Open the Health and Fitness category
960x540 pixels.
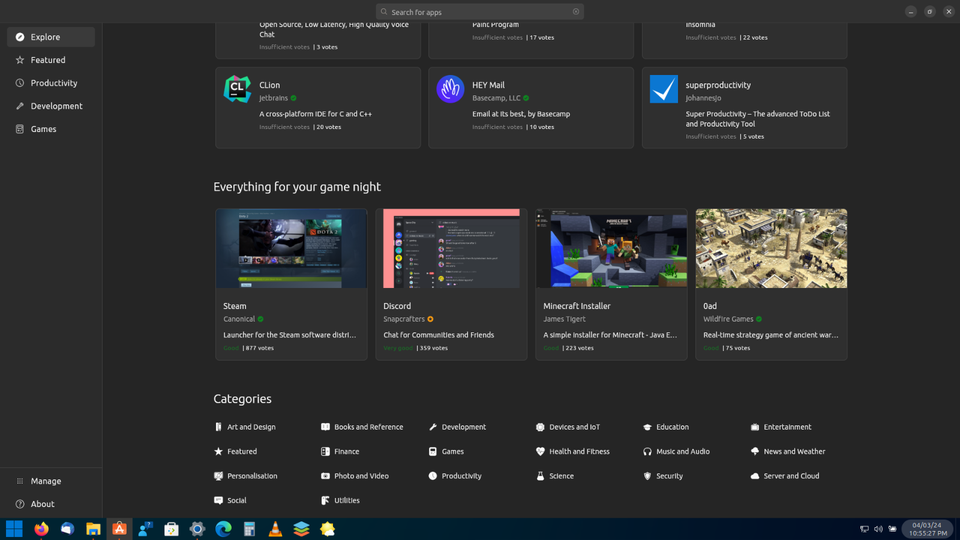coord(572,451)
